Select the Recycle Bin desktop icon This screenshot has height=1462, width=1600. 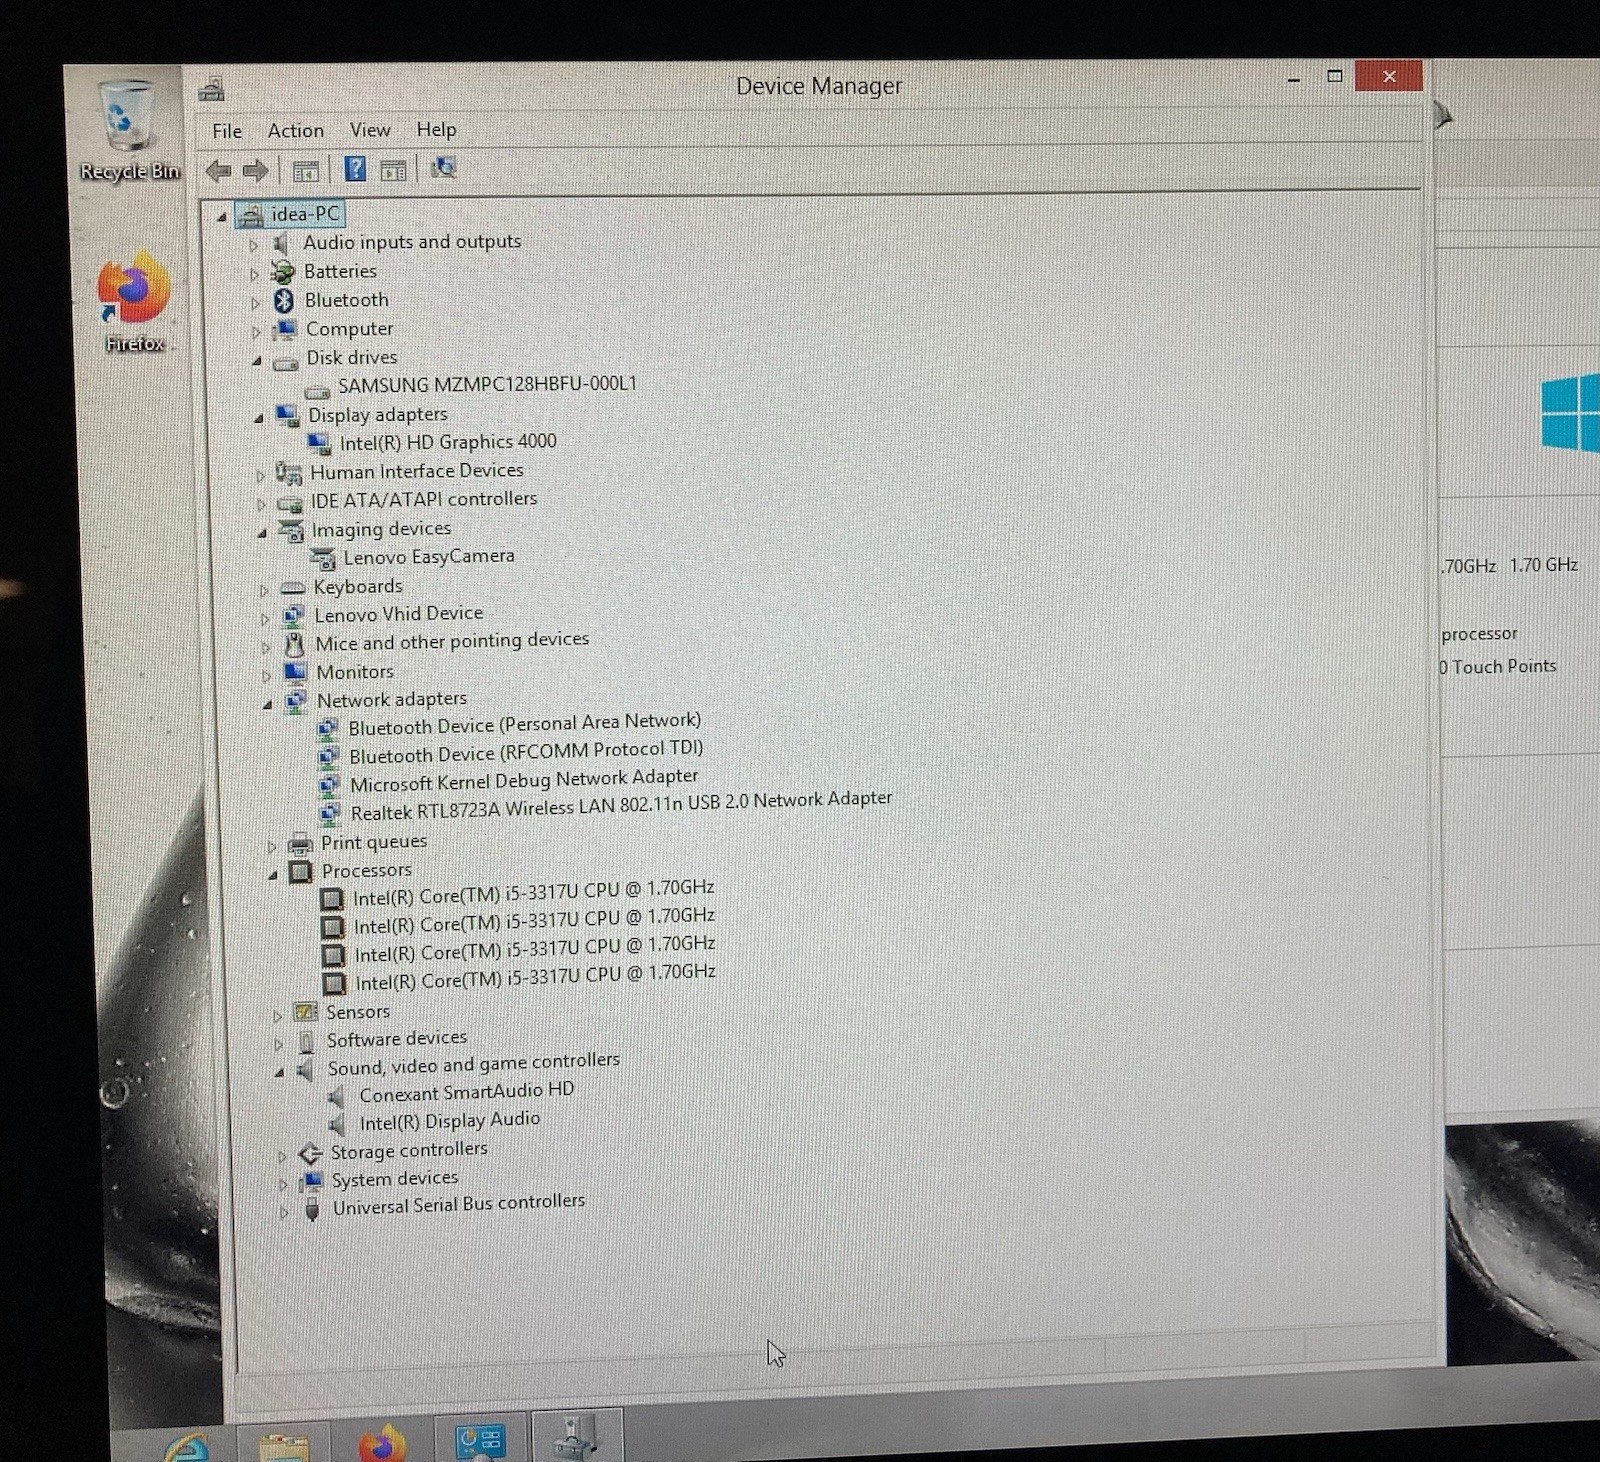coord(128,132)
